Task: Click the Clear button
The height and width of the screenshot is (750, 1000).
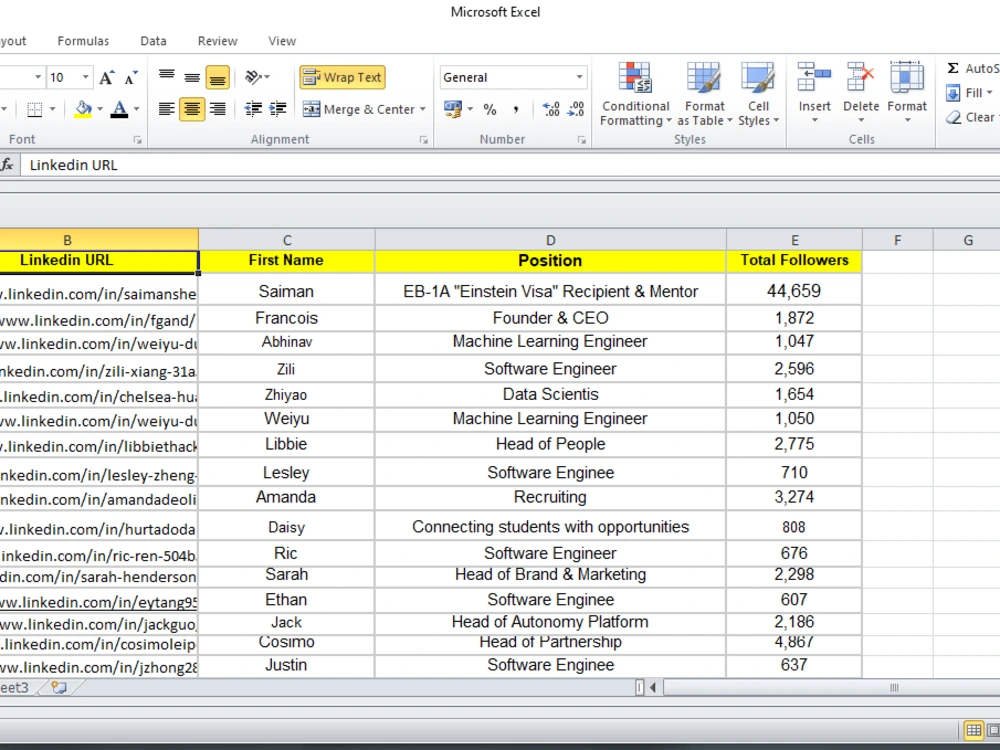Action: [971, 117]
